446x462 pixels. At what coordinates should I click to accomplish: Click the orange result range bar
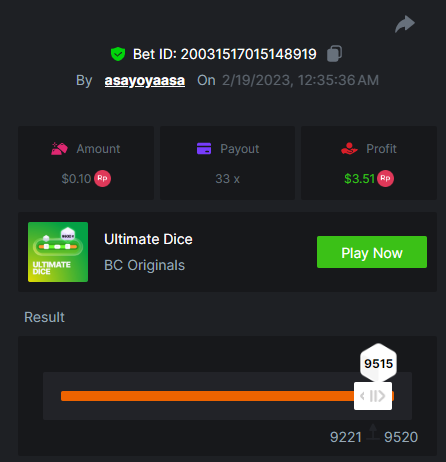tap(207, 396)
